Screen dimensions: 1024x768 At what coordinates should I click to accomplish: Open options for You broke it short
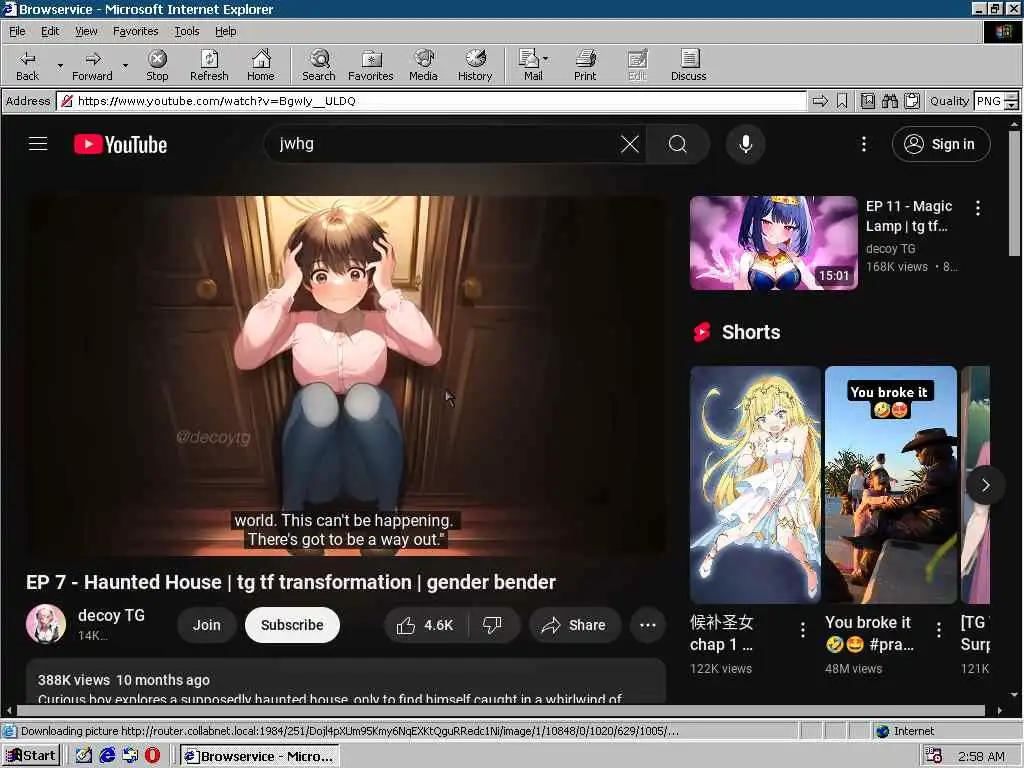[x=938, y=630]
